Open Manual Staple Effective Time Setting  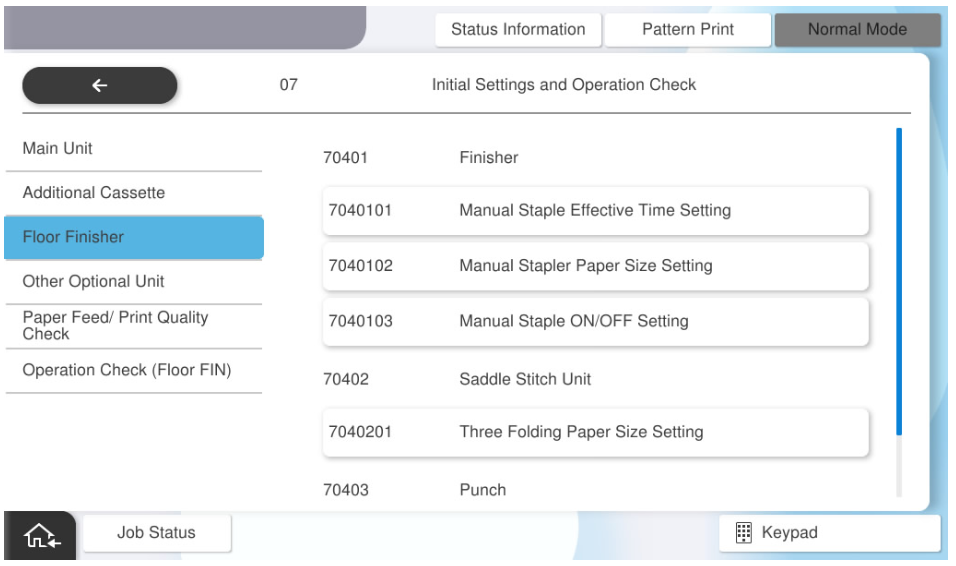click(595, 211)
